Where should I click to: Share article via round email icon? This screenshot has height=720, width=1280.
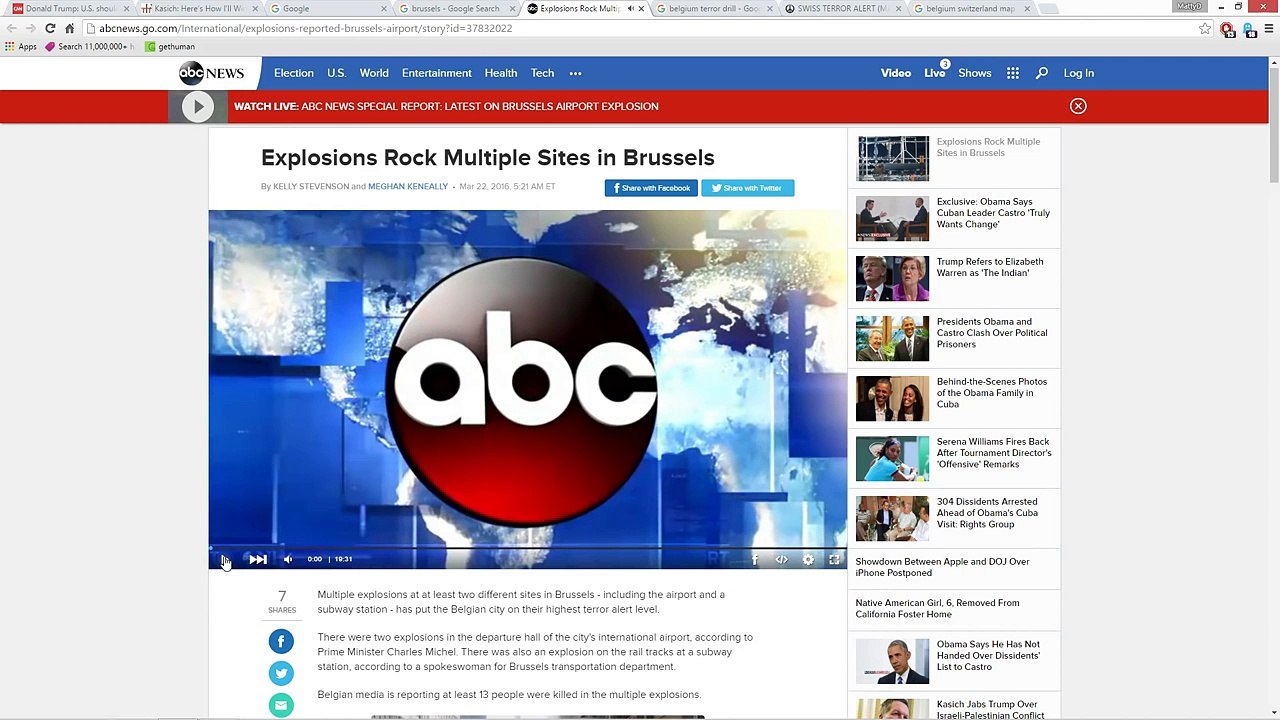tap(281, 705)
